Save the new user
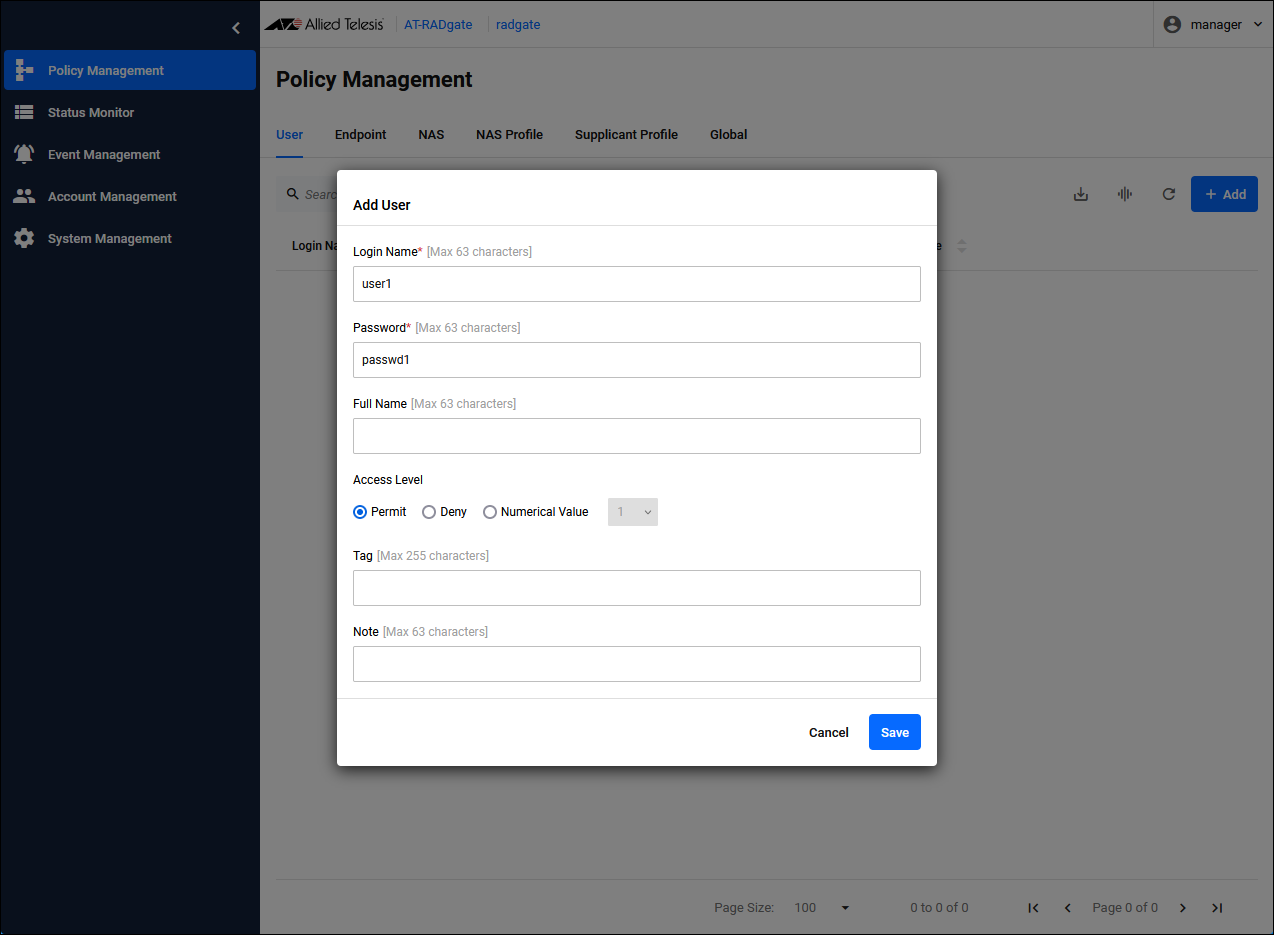1274x935 pixels. point(894,733)
